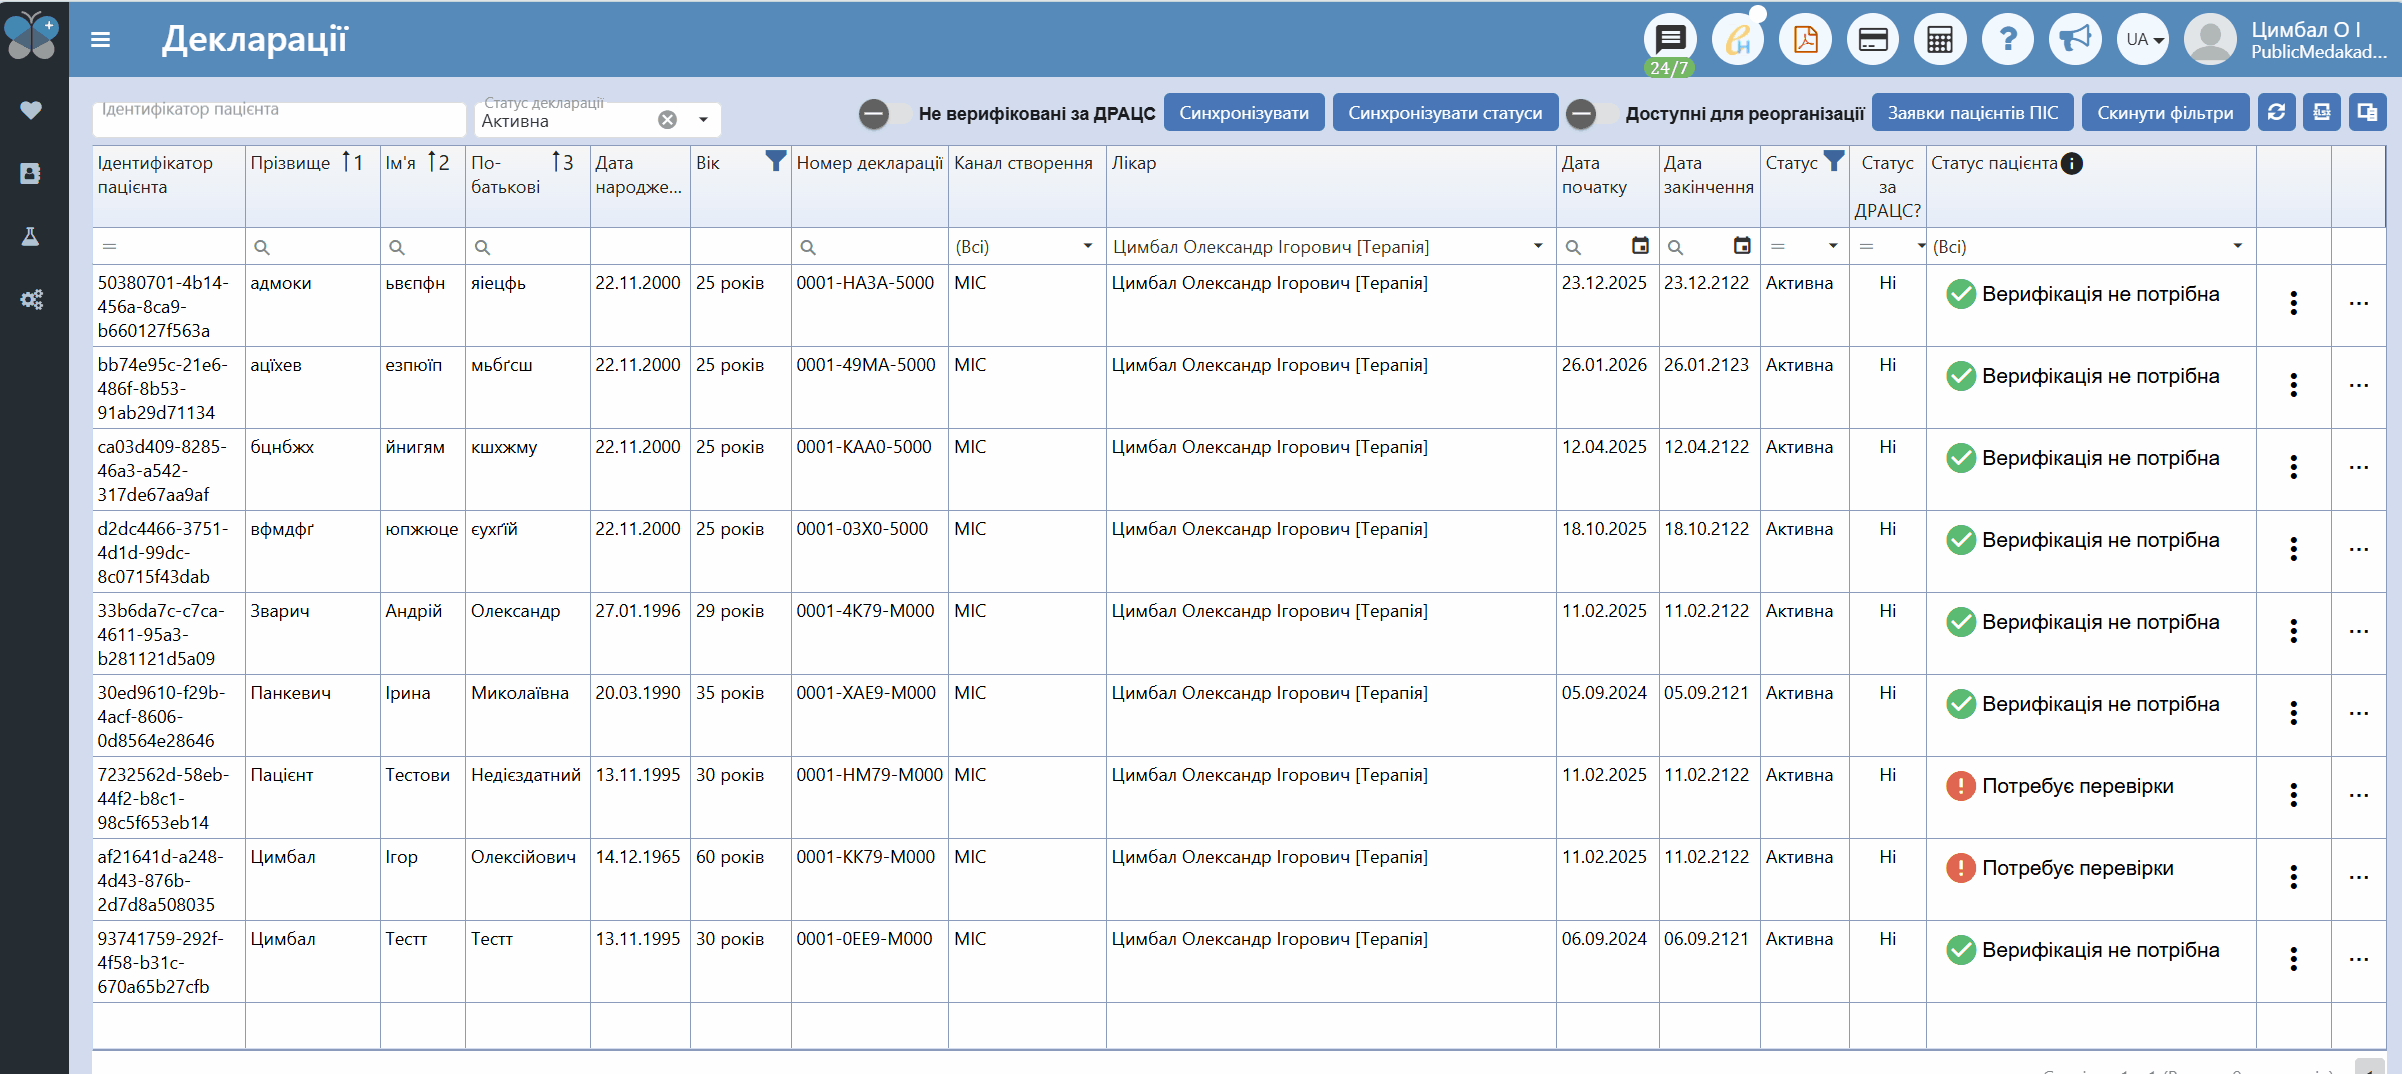Click the heart icon in left sidebar
The height and width of the screenshot is (1074, 2402).
pos(31,110)
